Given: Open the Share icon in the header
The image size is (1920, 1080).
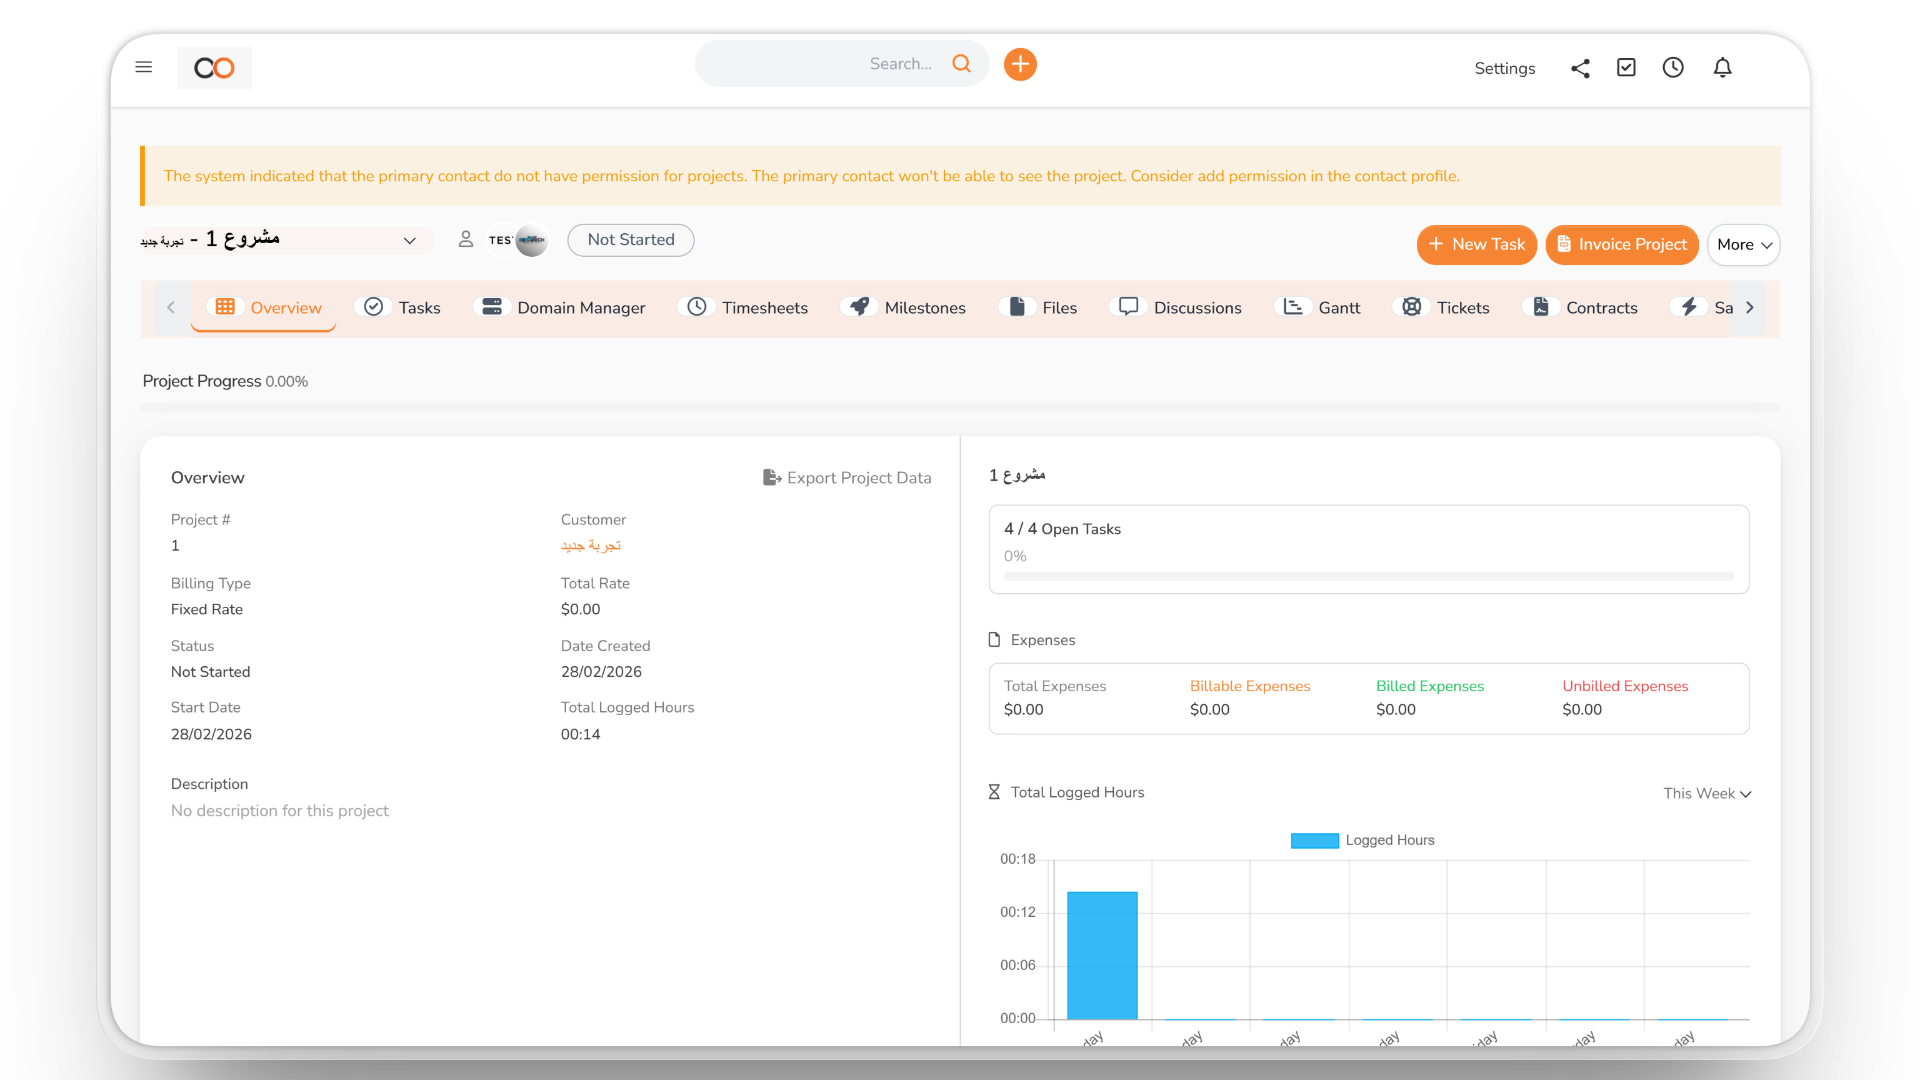Looking at the screenshot, I should pyautogui.click(x=1580, y=68).
